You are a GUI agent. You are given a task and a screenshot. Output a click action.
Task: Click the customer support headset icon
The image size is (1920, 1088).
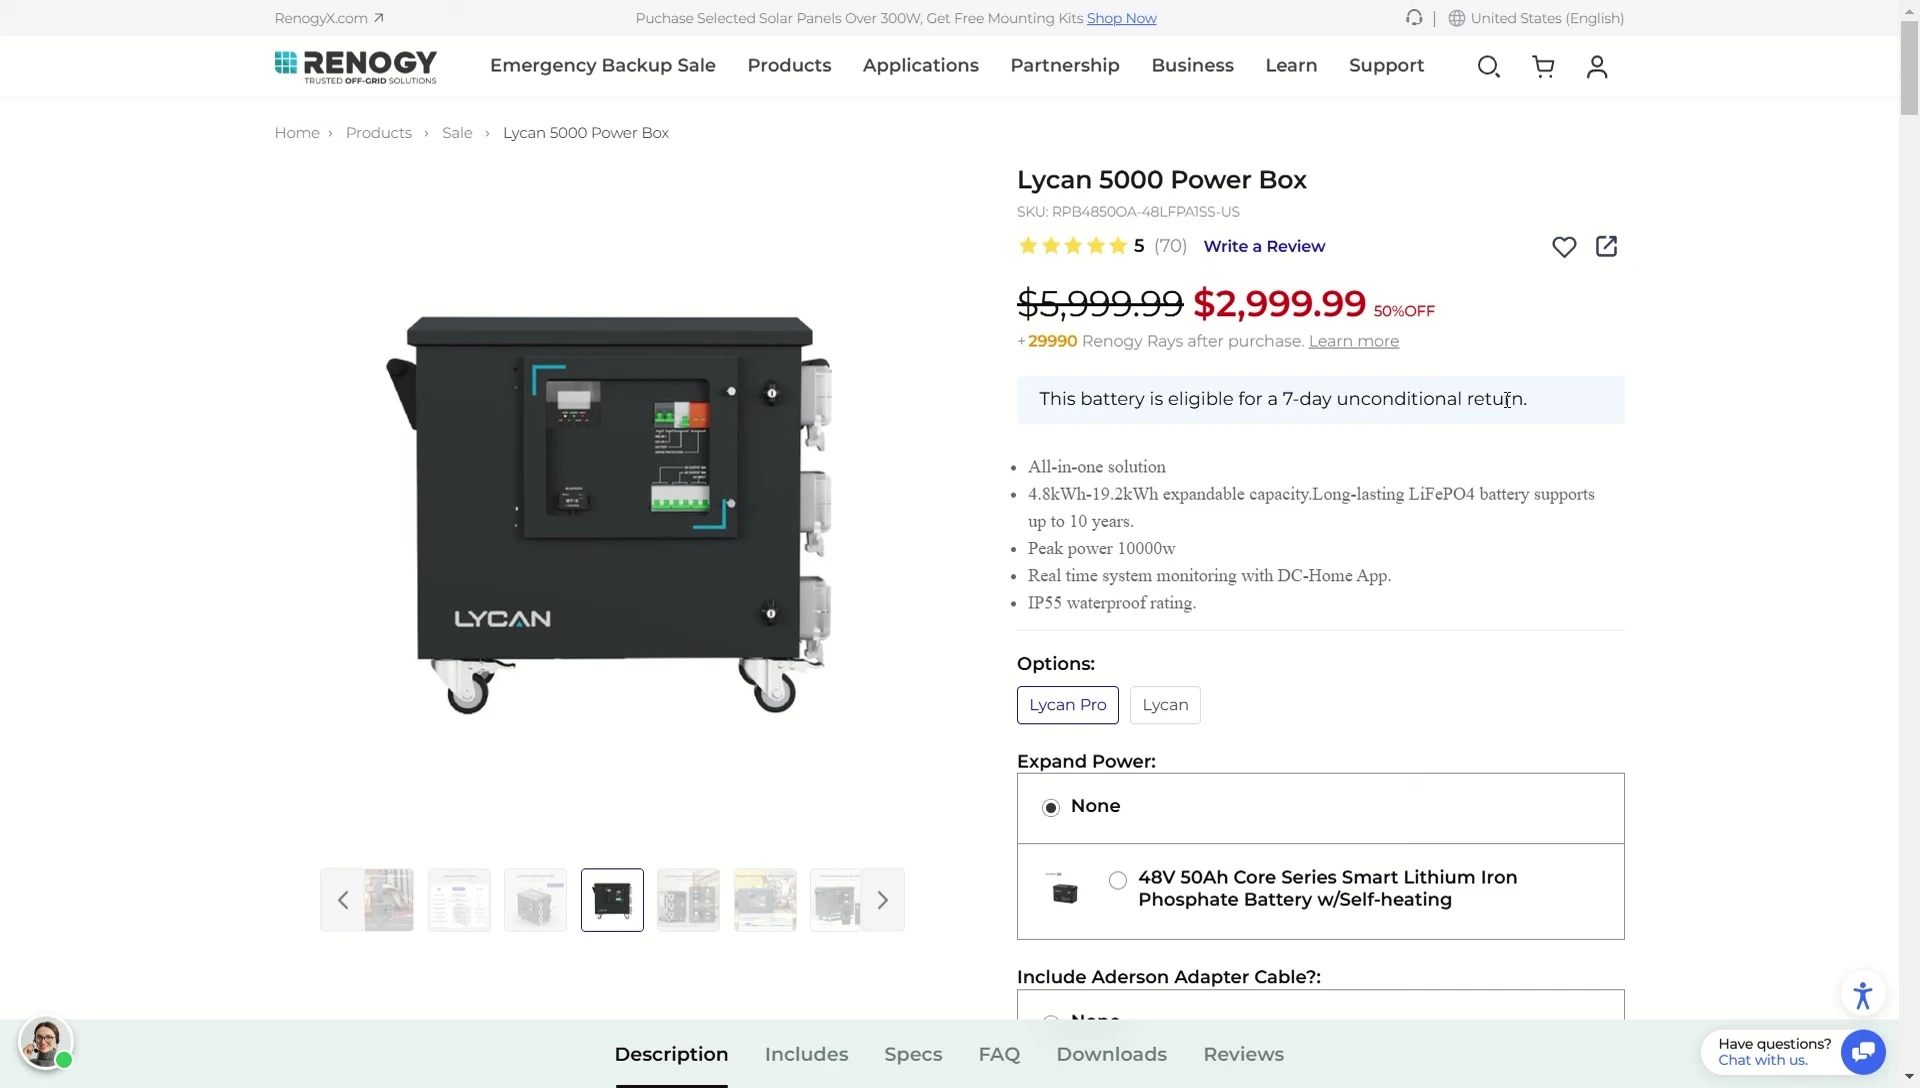coord(1414,18)
